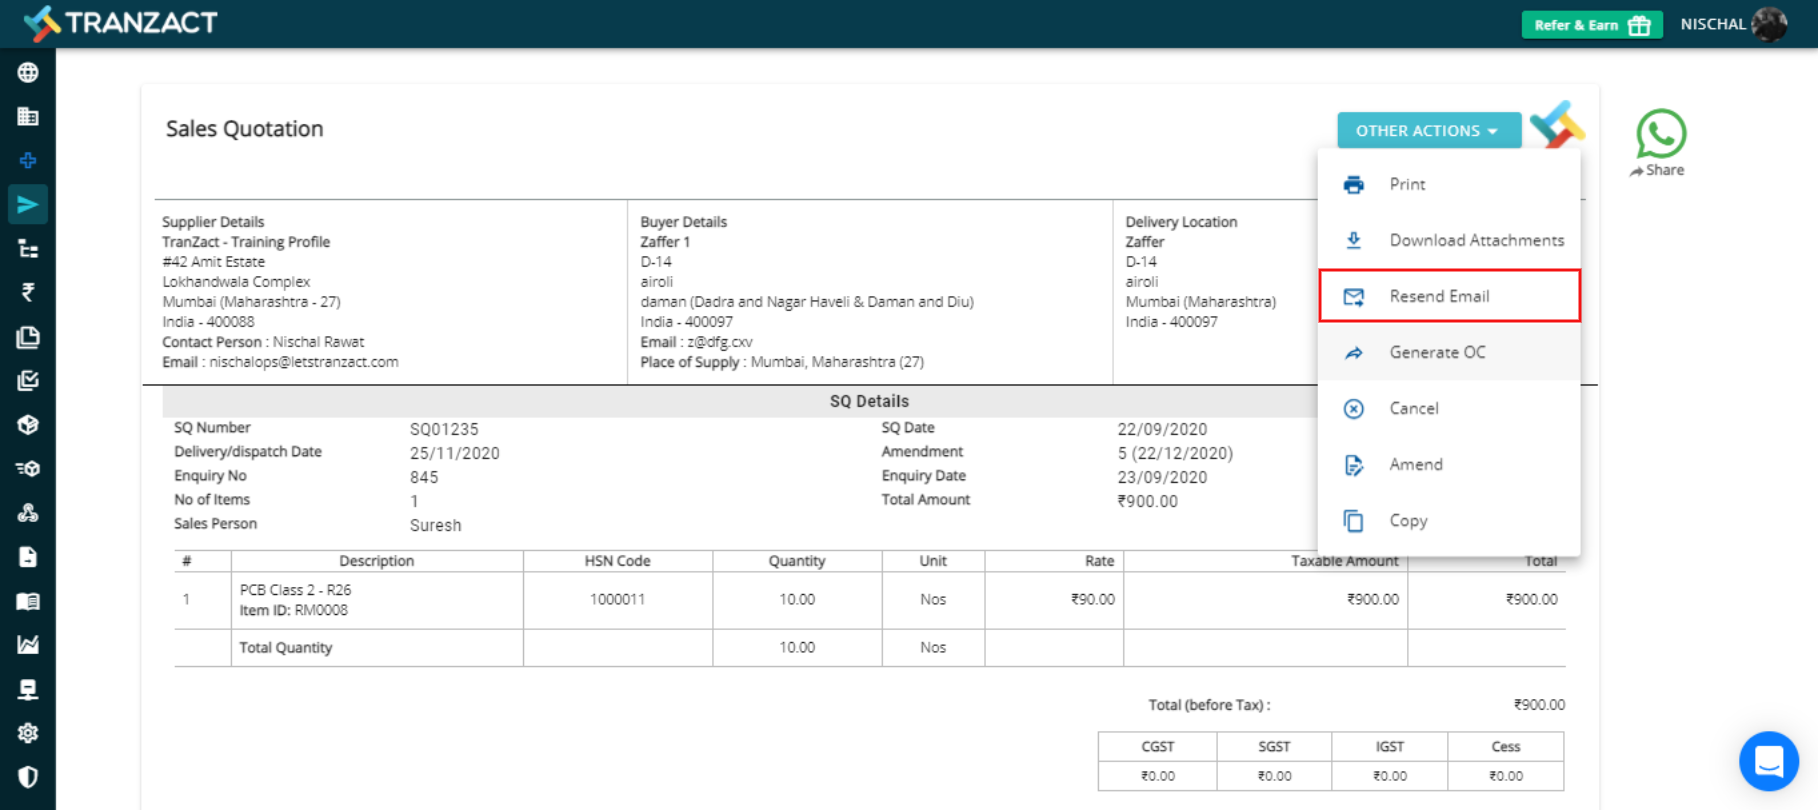This screenshot has width=1818, height=810.
Task: Click the line chart analytics icon
Action: (x=28, y=645)
